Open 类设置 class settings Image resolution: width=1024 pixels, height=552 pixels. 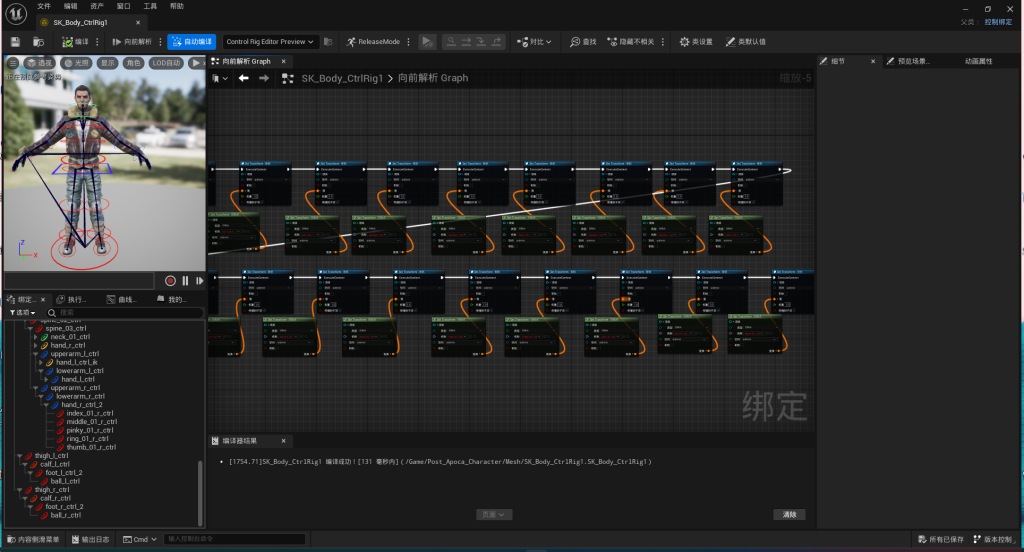(696, 42)
